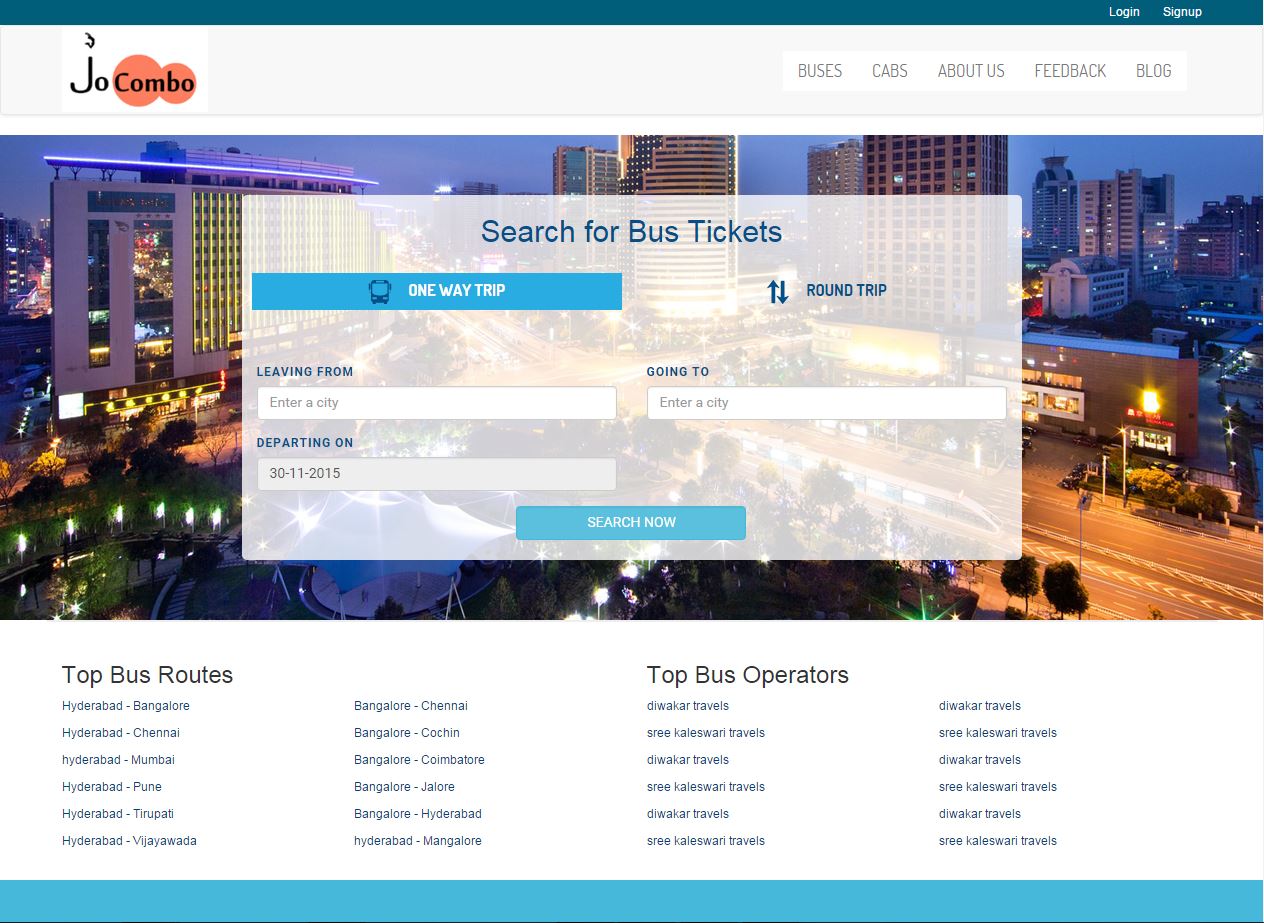
Task: Click the Search for Bus Tickets title
Action: [x=631, y=232]
